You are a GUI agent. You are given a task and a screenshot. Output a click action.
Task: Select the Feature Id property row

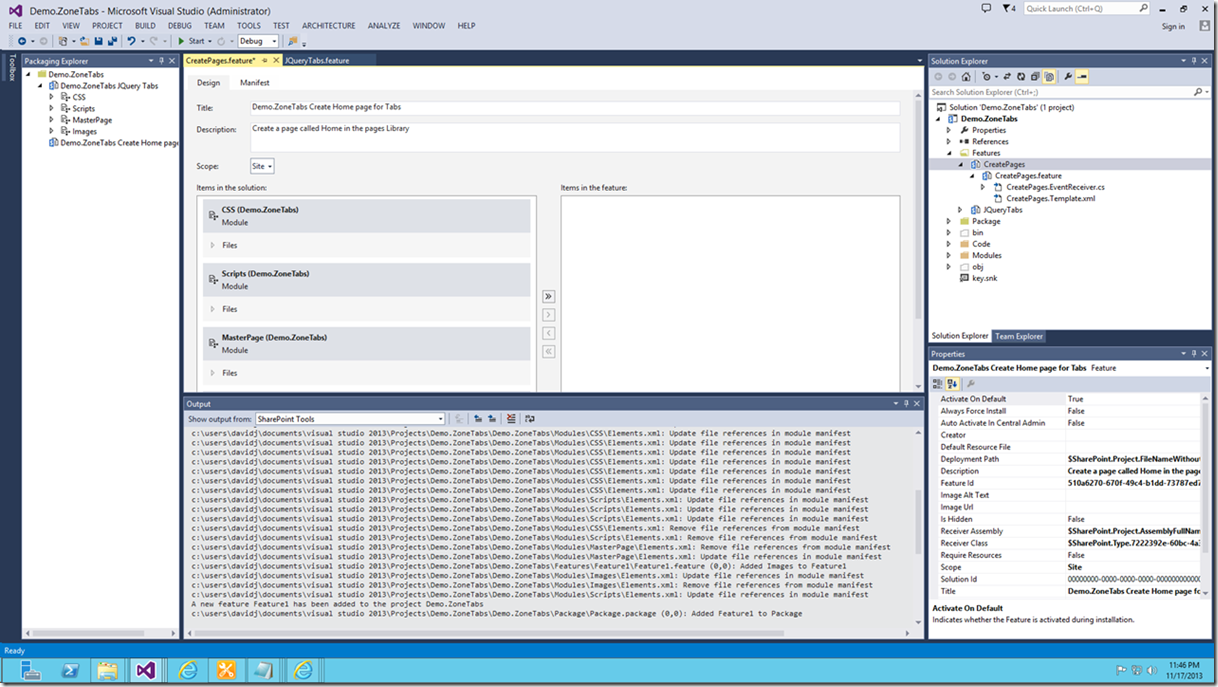pyautogui.click(x=1069, y=483)
